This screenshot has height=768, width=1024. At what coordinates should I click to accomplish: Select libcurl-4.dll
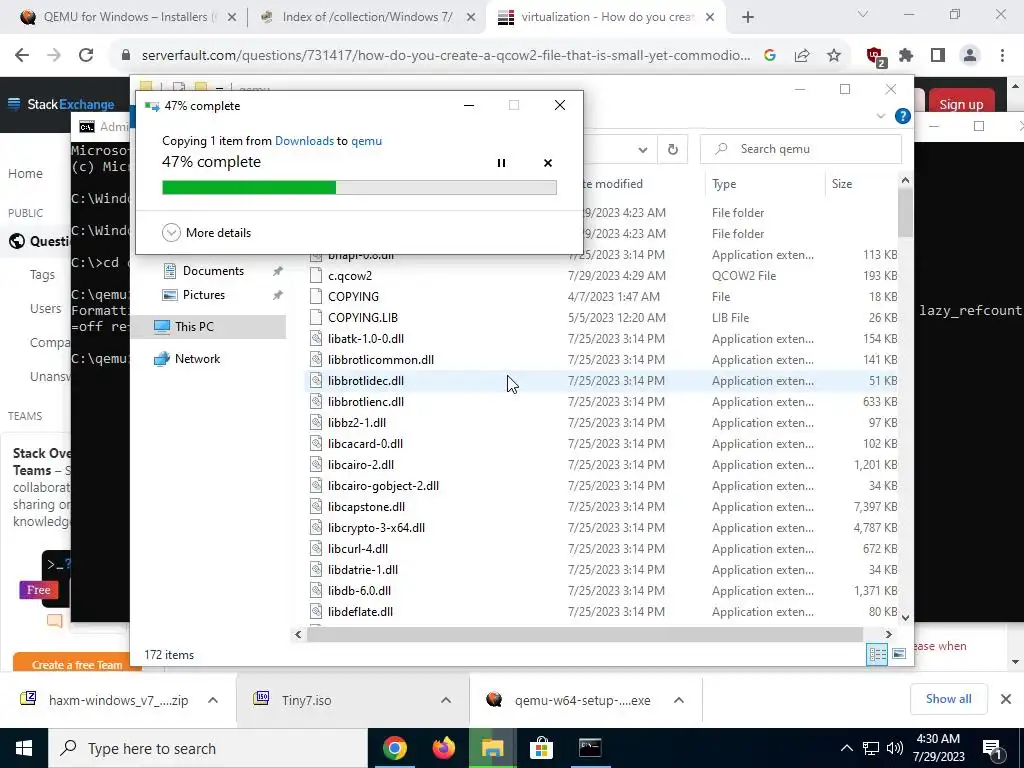point(358,549)
